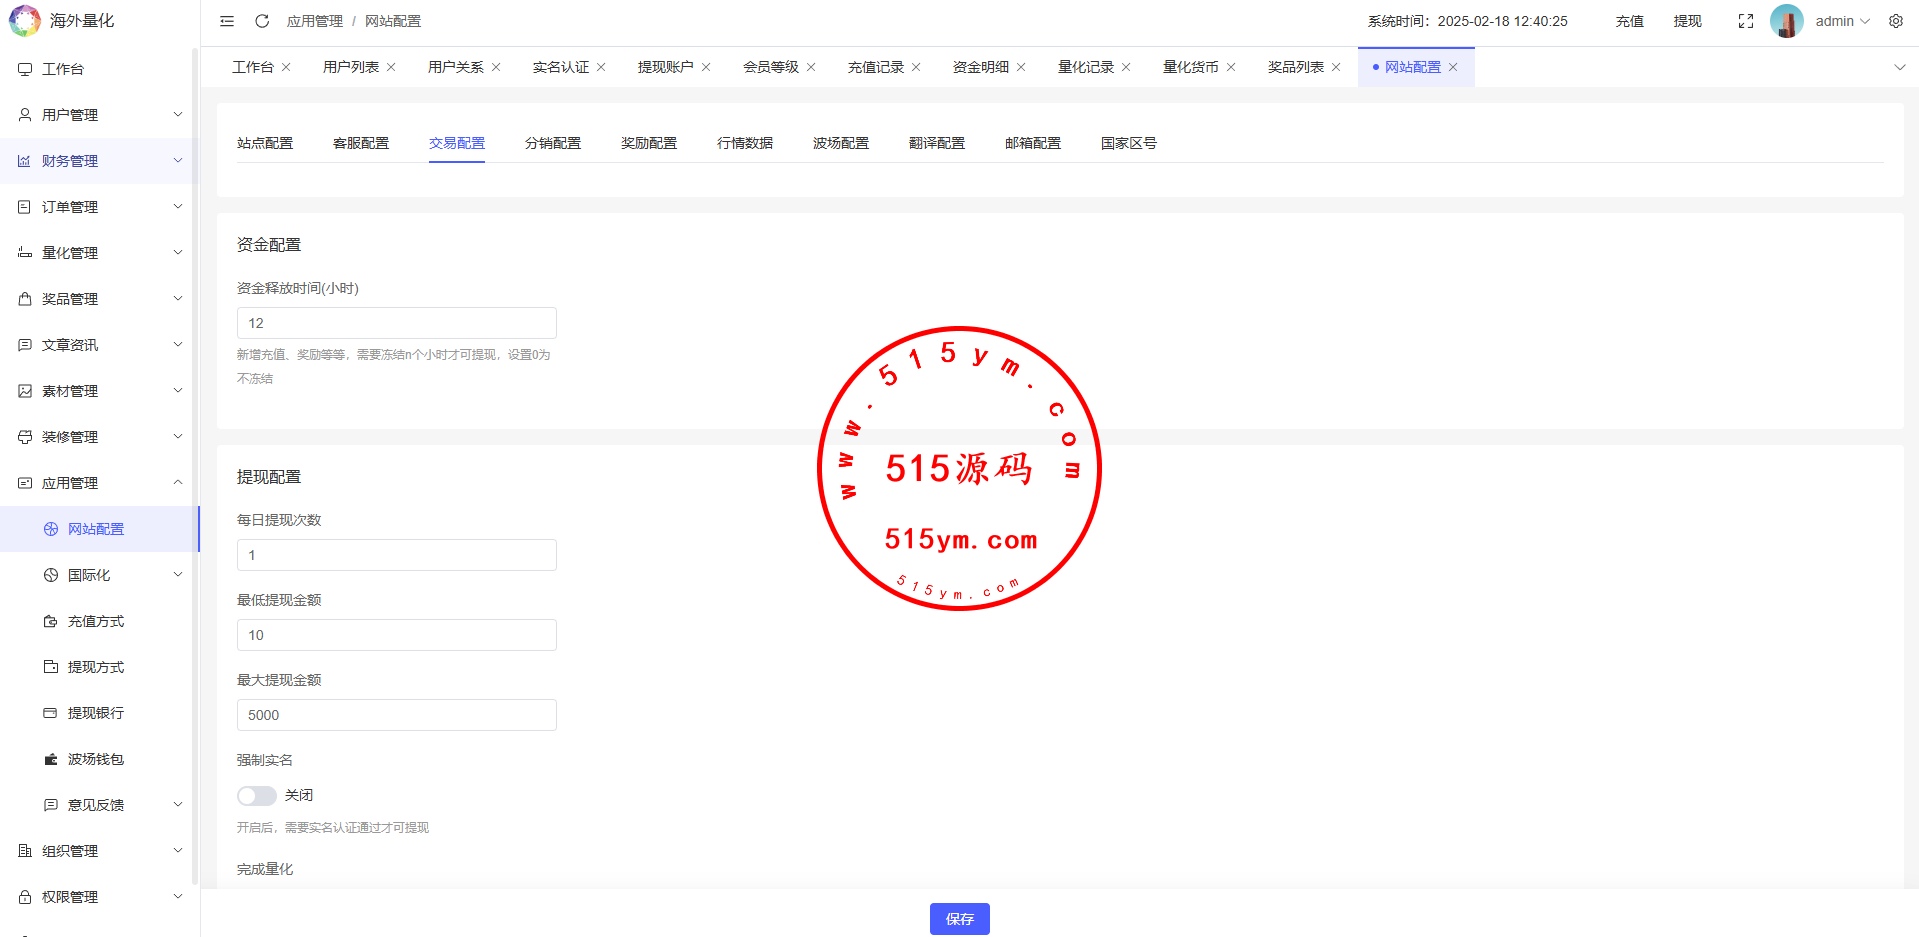Close the 量化货币 tab
The height and width of the screenshot is (937, 1919).
point(1231,67)
